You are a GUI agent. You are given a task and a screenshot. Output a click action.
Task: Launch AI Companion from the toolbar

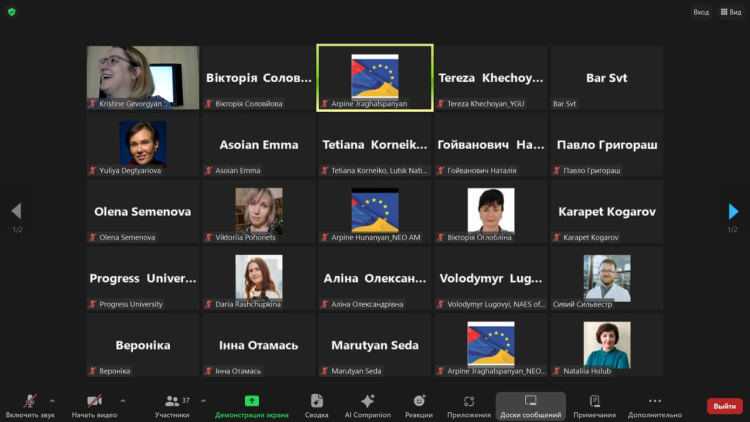click(x=367, y=404)
